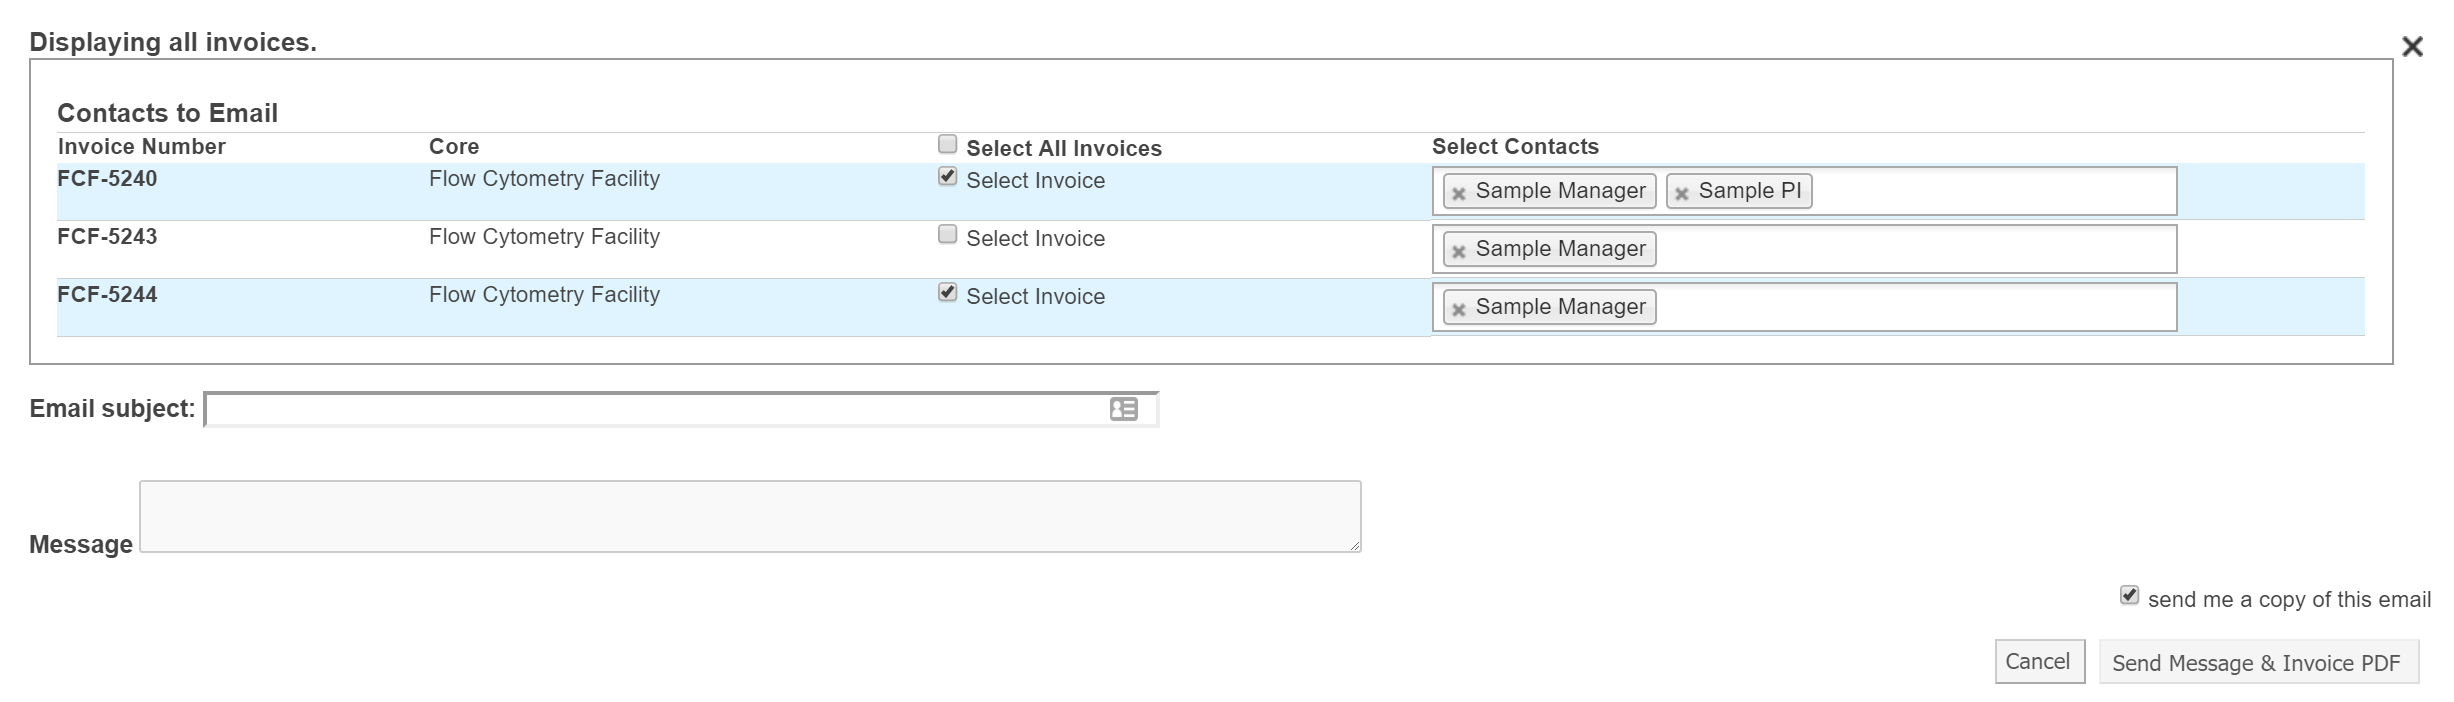Click the Cancel button

[2038, 662]
